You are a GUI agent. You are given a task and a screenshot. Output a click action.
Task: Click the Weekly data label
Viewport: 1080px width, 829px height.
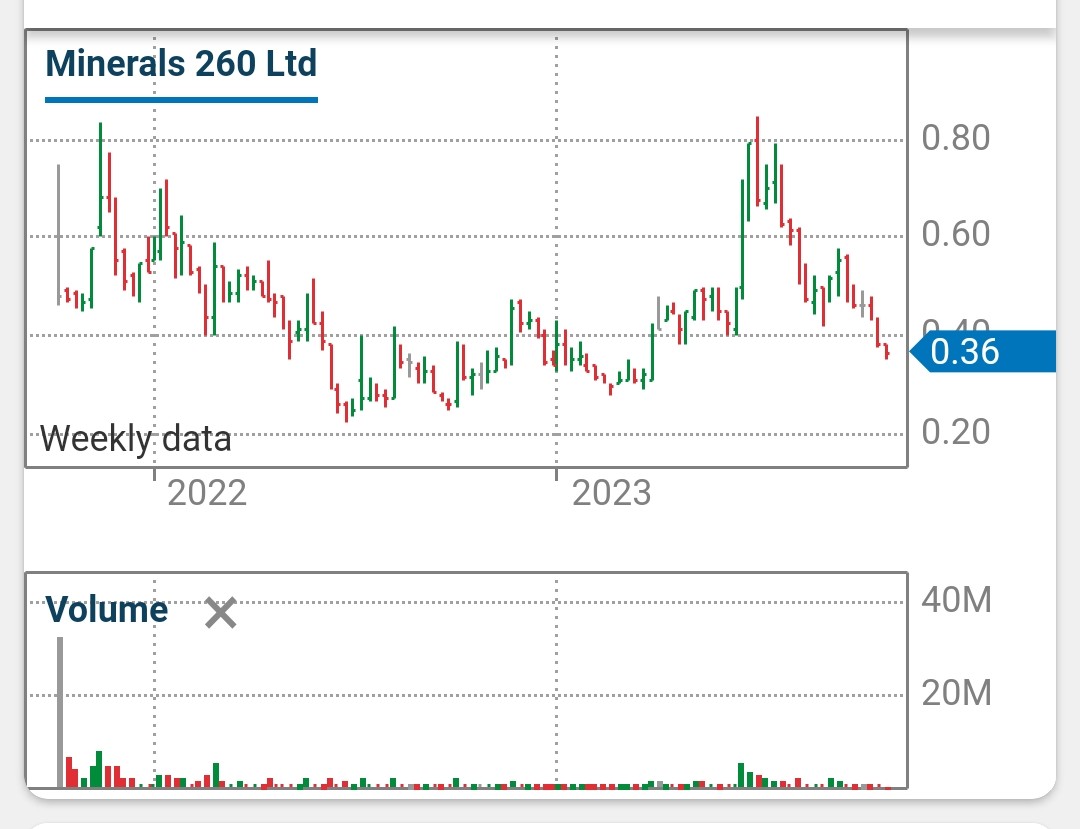tap(136, 439)
